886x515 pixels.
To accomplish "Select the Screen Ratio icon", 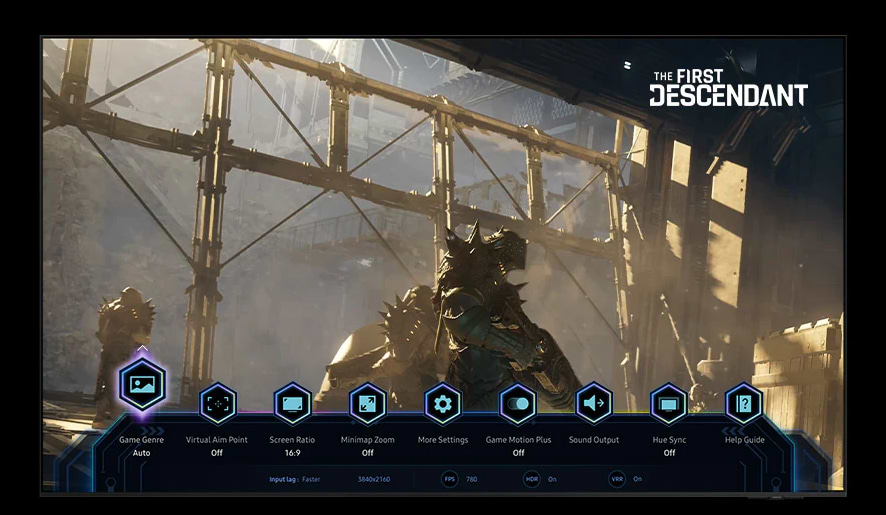I will [292, 404].
